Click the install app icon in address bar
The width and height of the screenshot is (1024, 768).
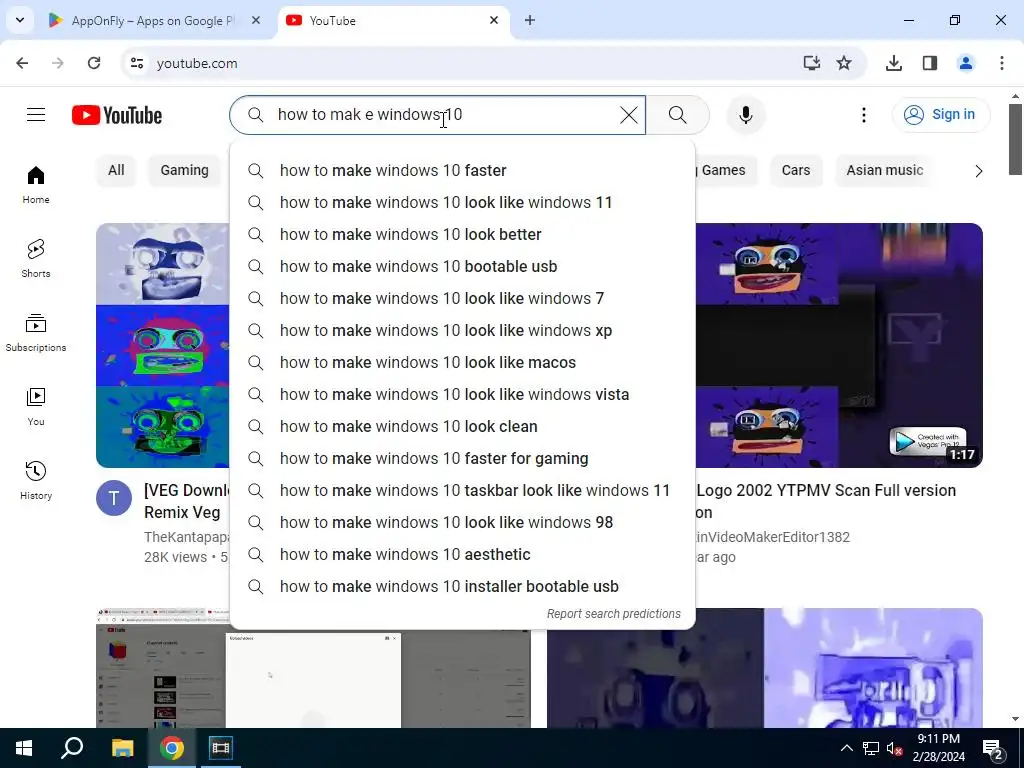click(x=811, y=63)
